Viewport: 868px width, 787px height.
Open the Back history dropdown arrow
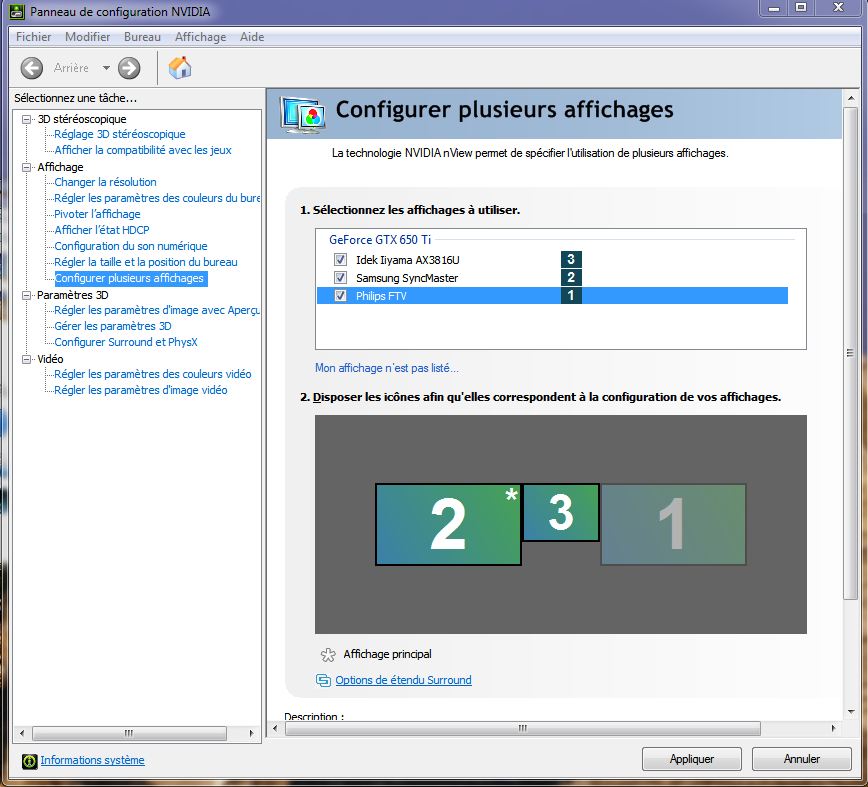point(106,68)
